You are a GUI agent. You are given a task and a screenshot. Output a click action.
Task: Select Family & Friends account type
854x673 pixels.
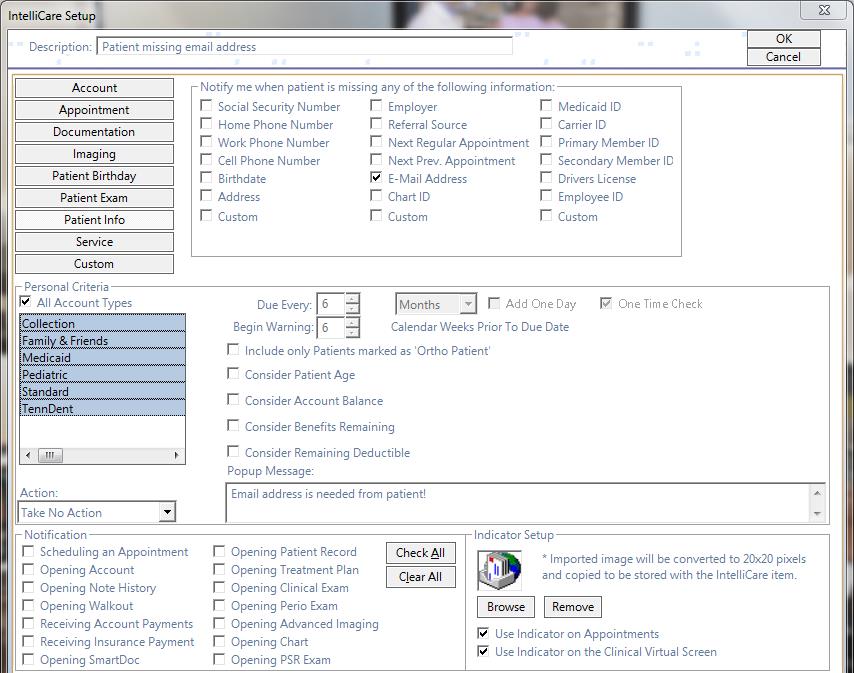click(x=102, y=341)
